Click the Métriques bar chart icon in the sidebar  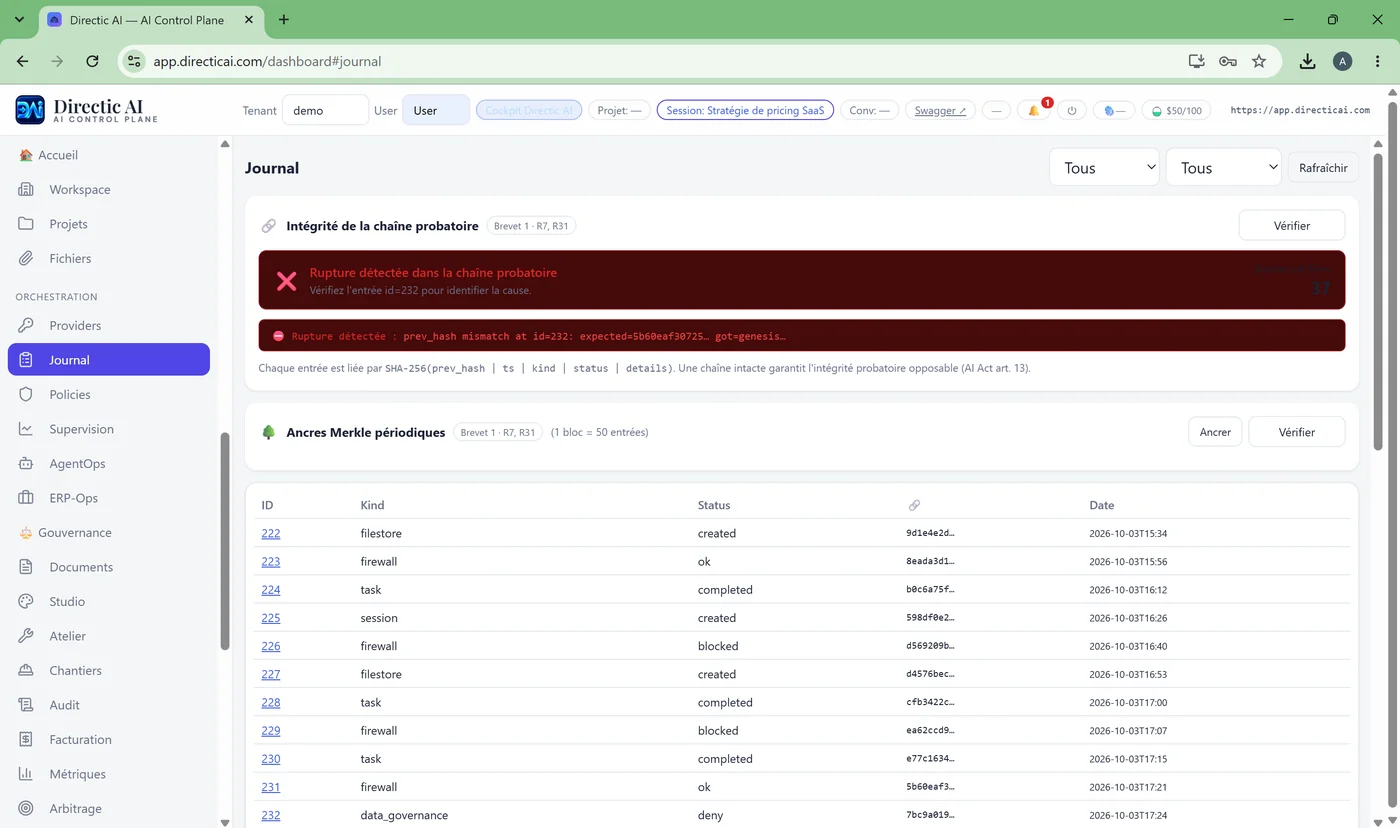pos(27,774)
